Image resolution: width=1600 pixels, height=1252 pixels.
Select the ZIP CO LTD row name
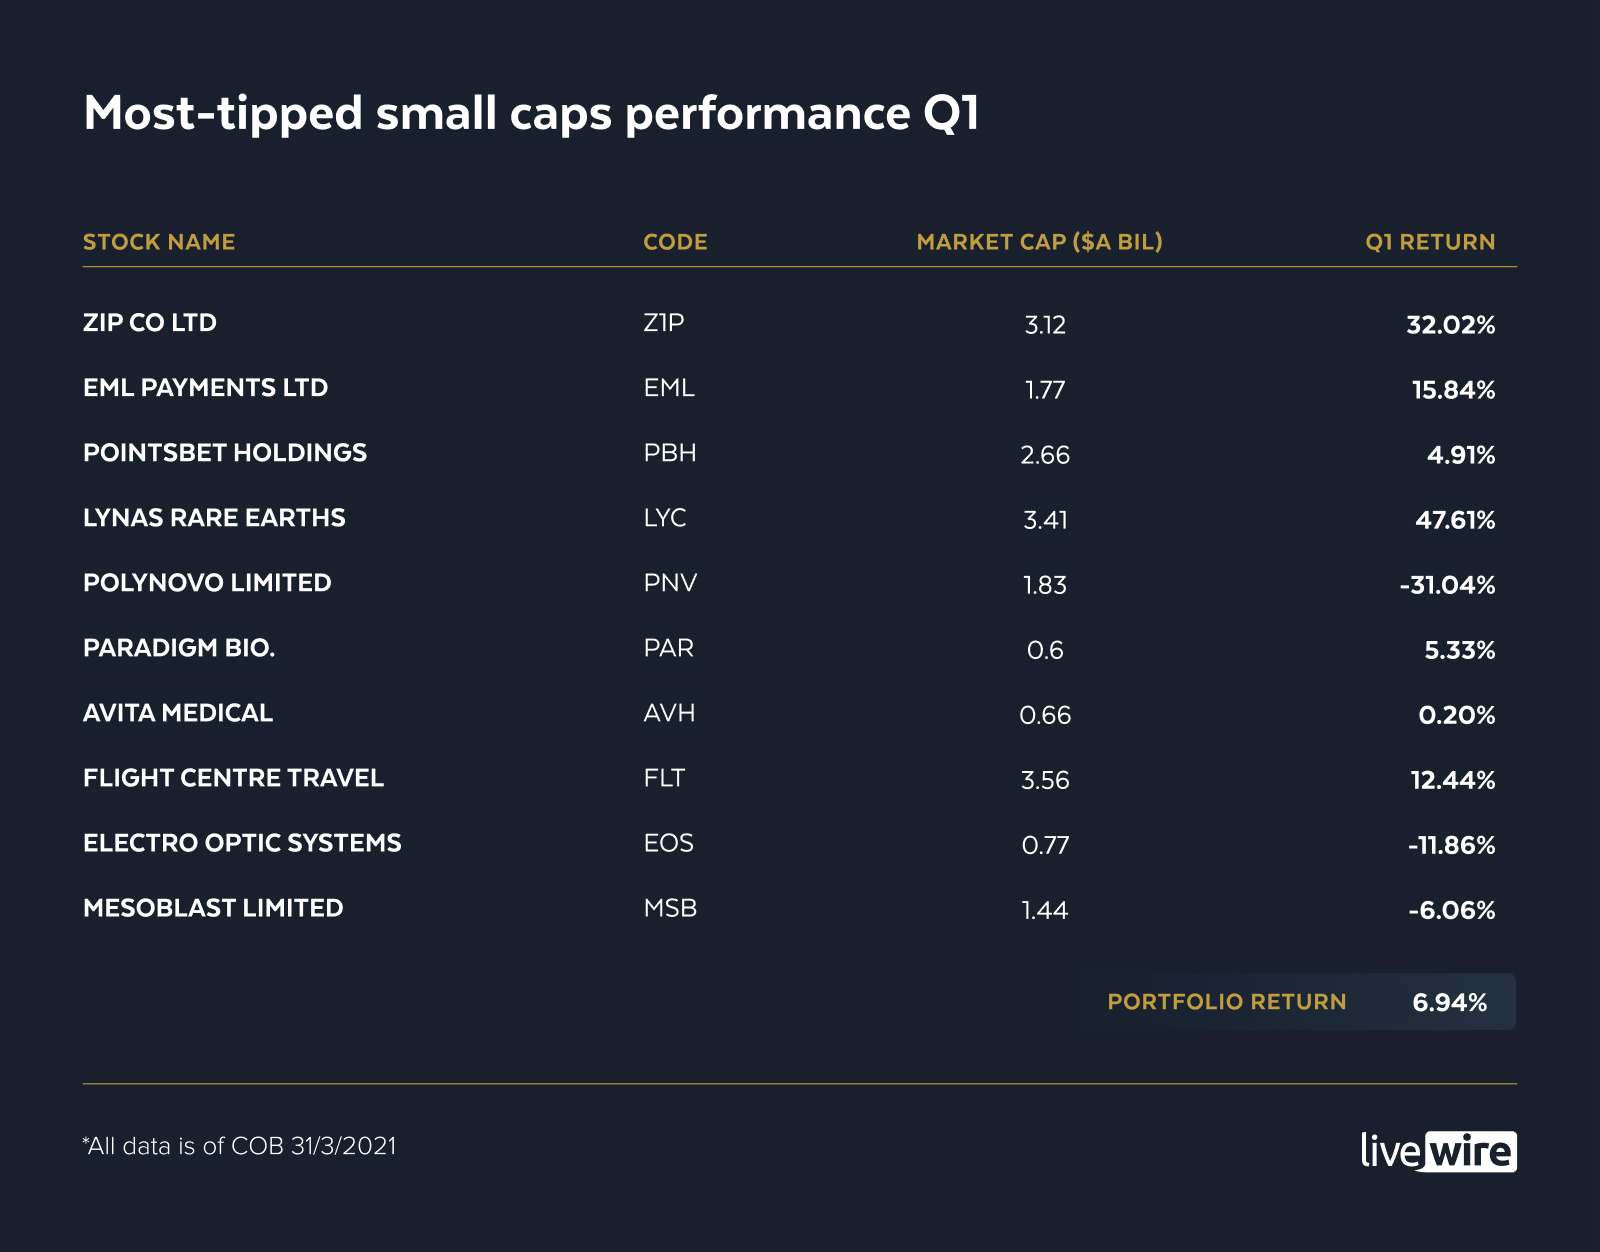[x=150, y=323]
